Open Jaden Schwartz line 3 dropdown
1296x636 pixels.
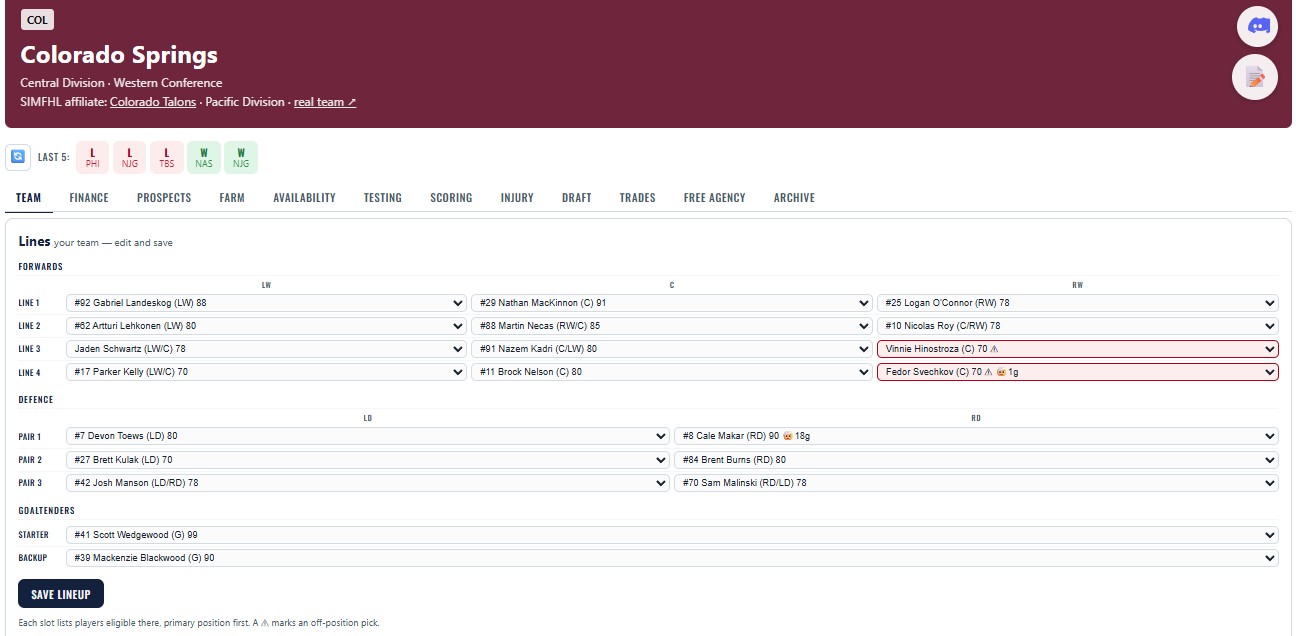[266, 349]
